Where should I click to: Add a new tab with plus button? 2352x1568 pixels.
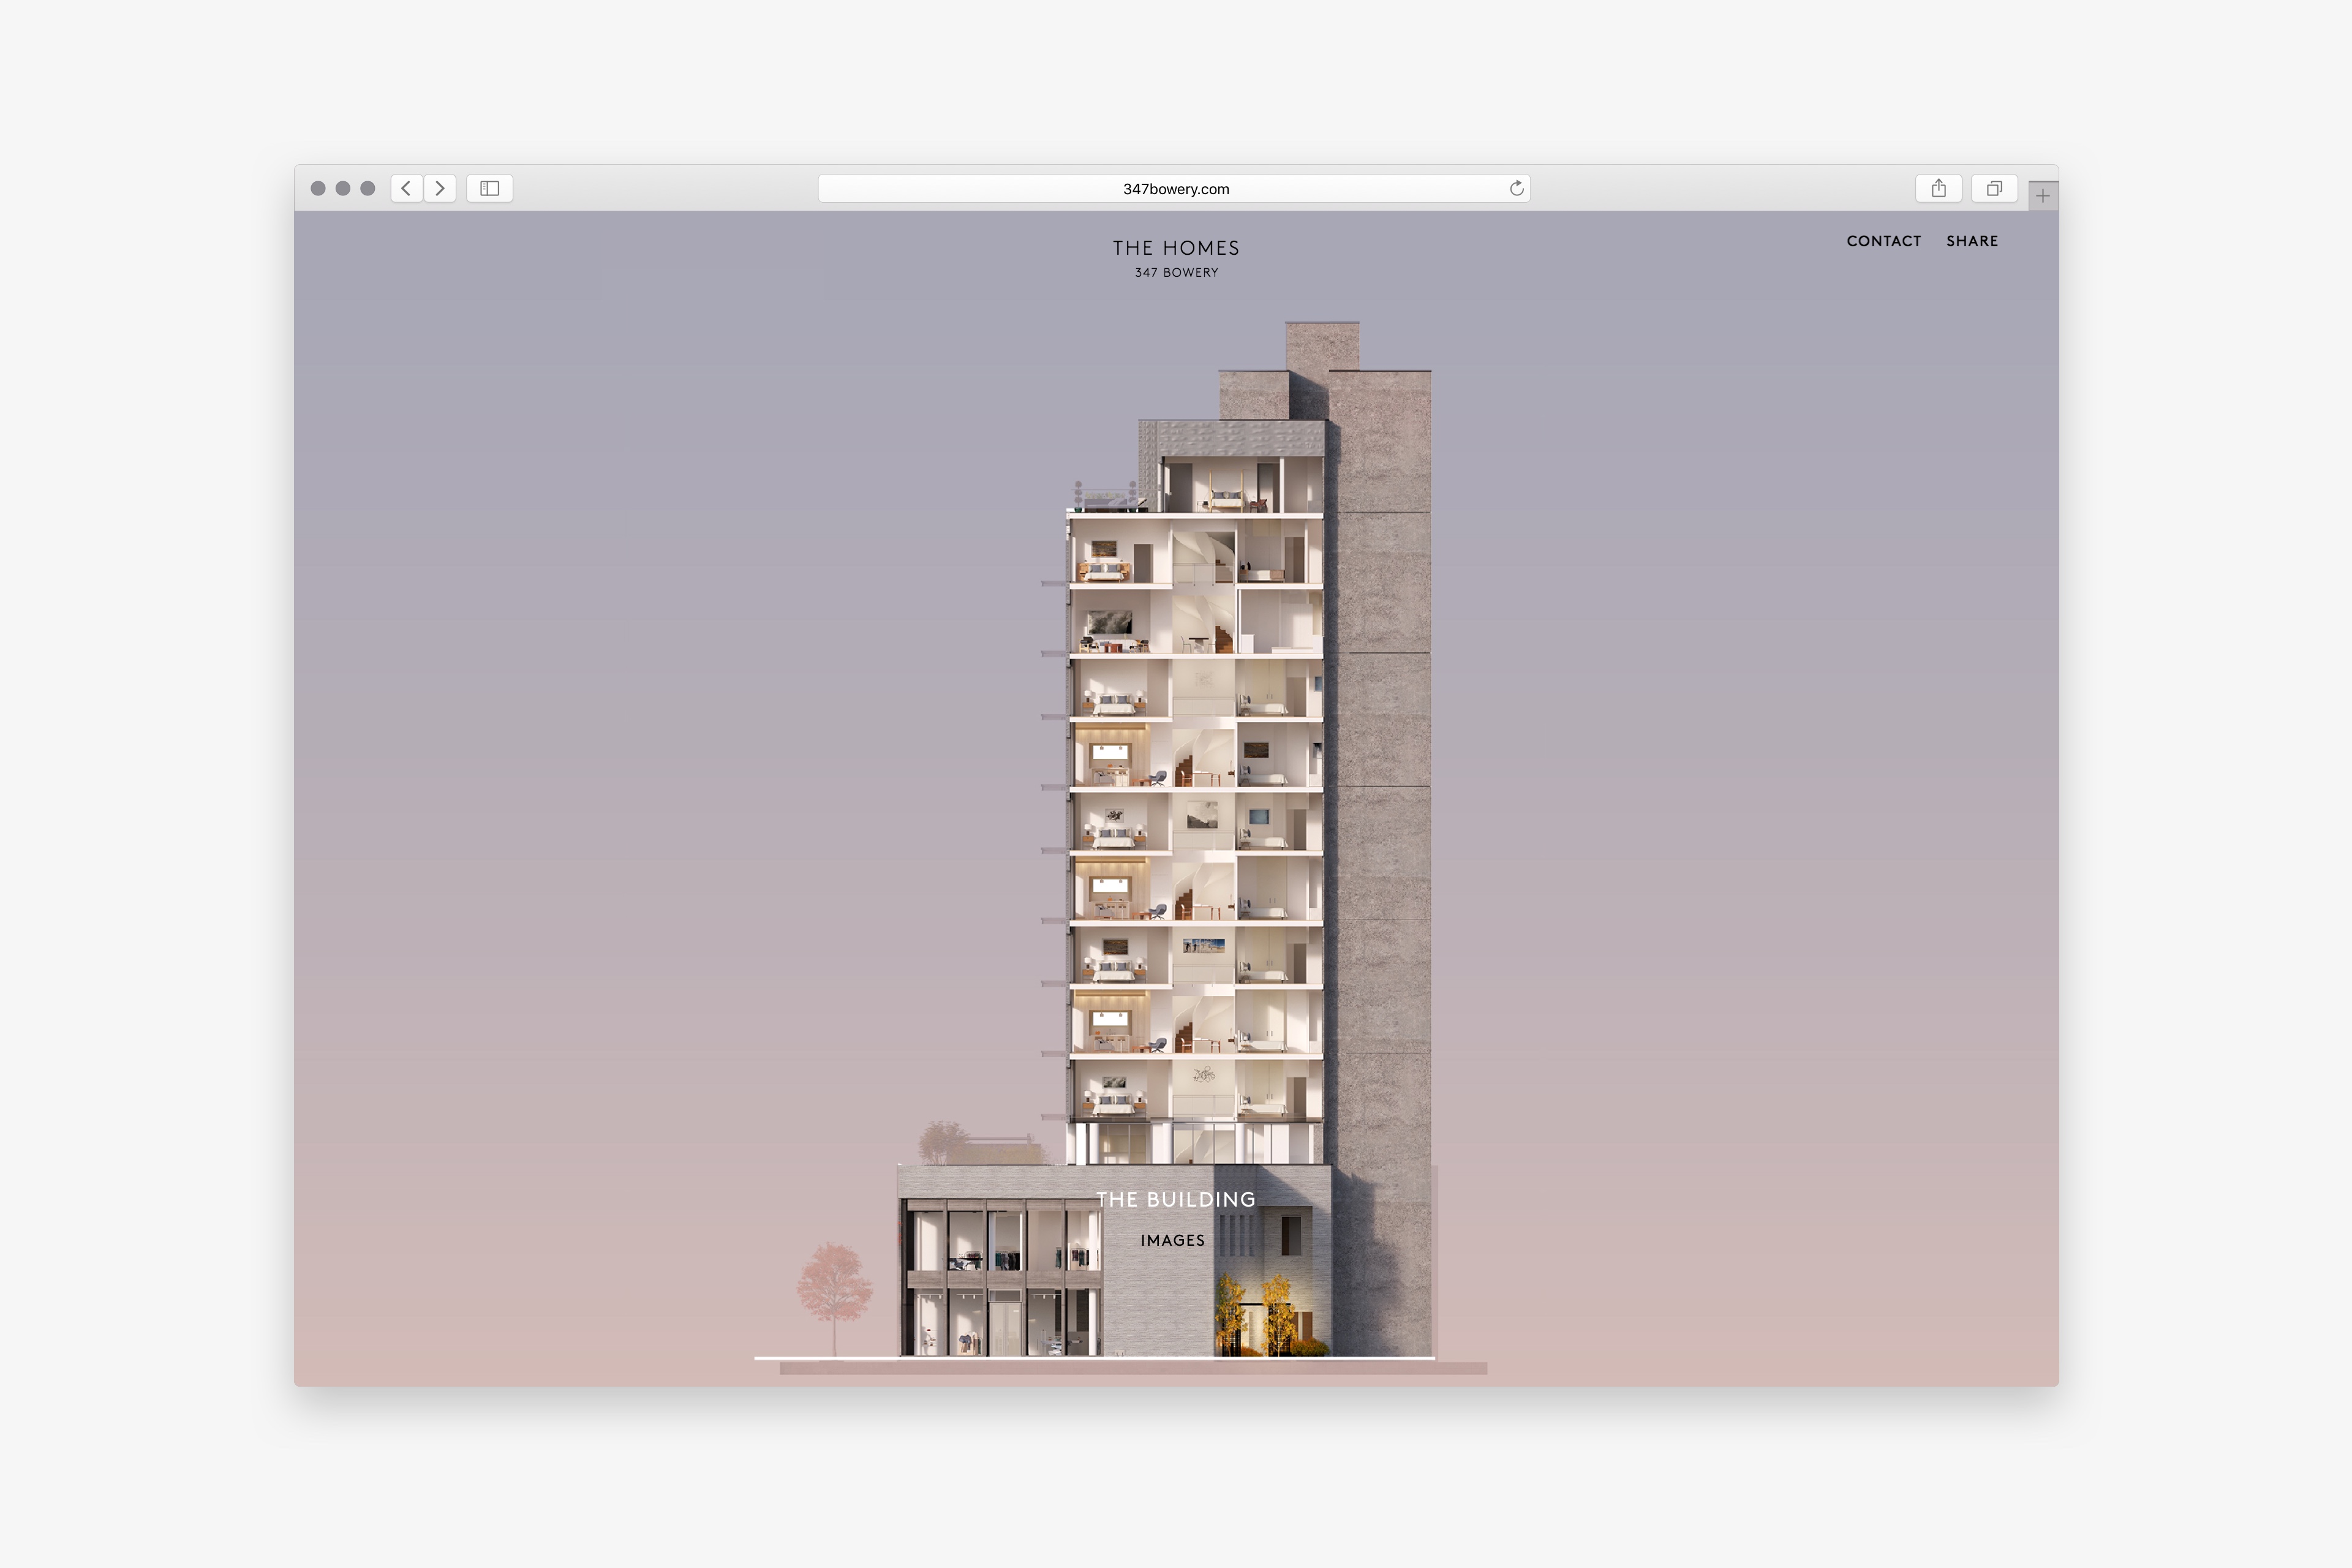coord(2042,196)
